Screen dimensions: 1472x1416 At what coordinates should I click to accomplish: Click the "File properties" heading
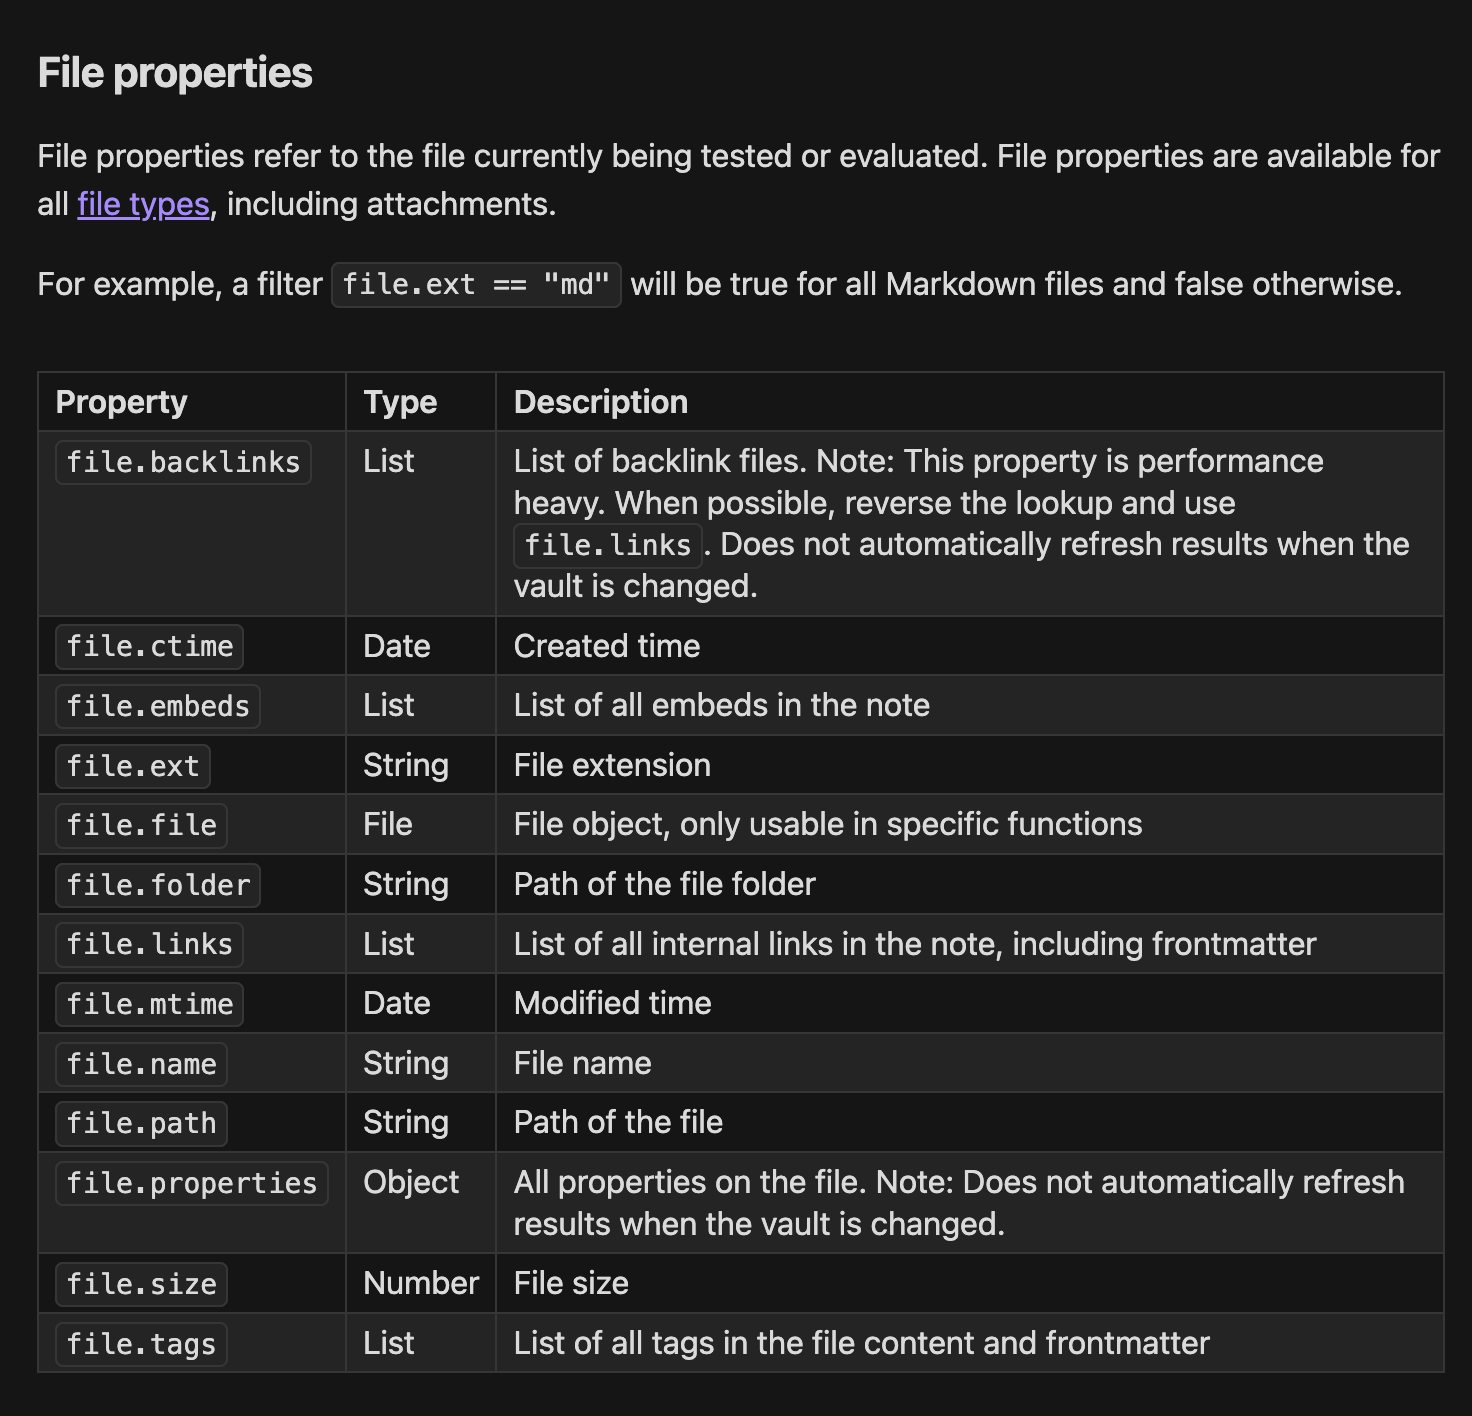175,73
